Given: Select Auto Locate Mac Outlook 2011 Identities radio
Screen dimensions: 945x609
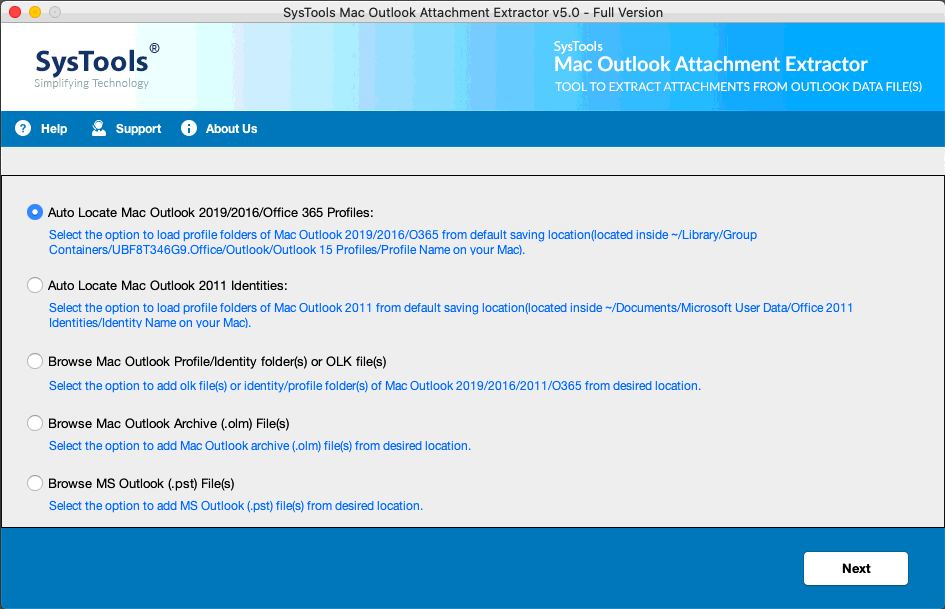Looking at the screenshot, I should coord(35,285).
